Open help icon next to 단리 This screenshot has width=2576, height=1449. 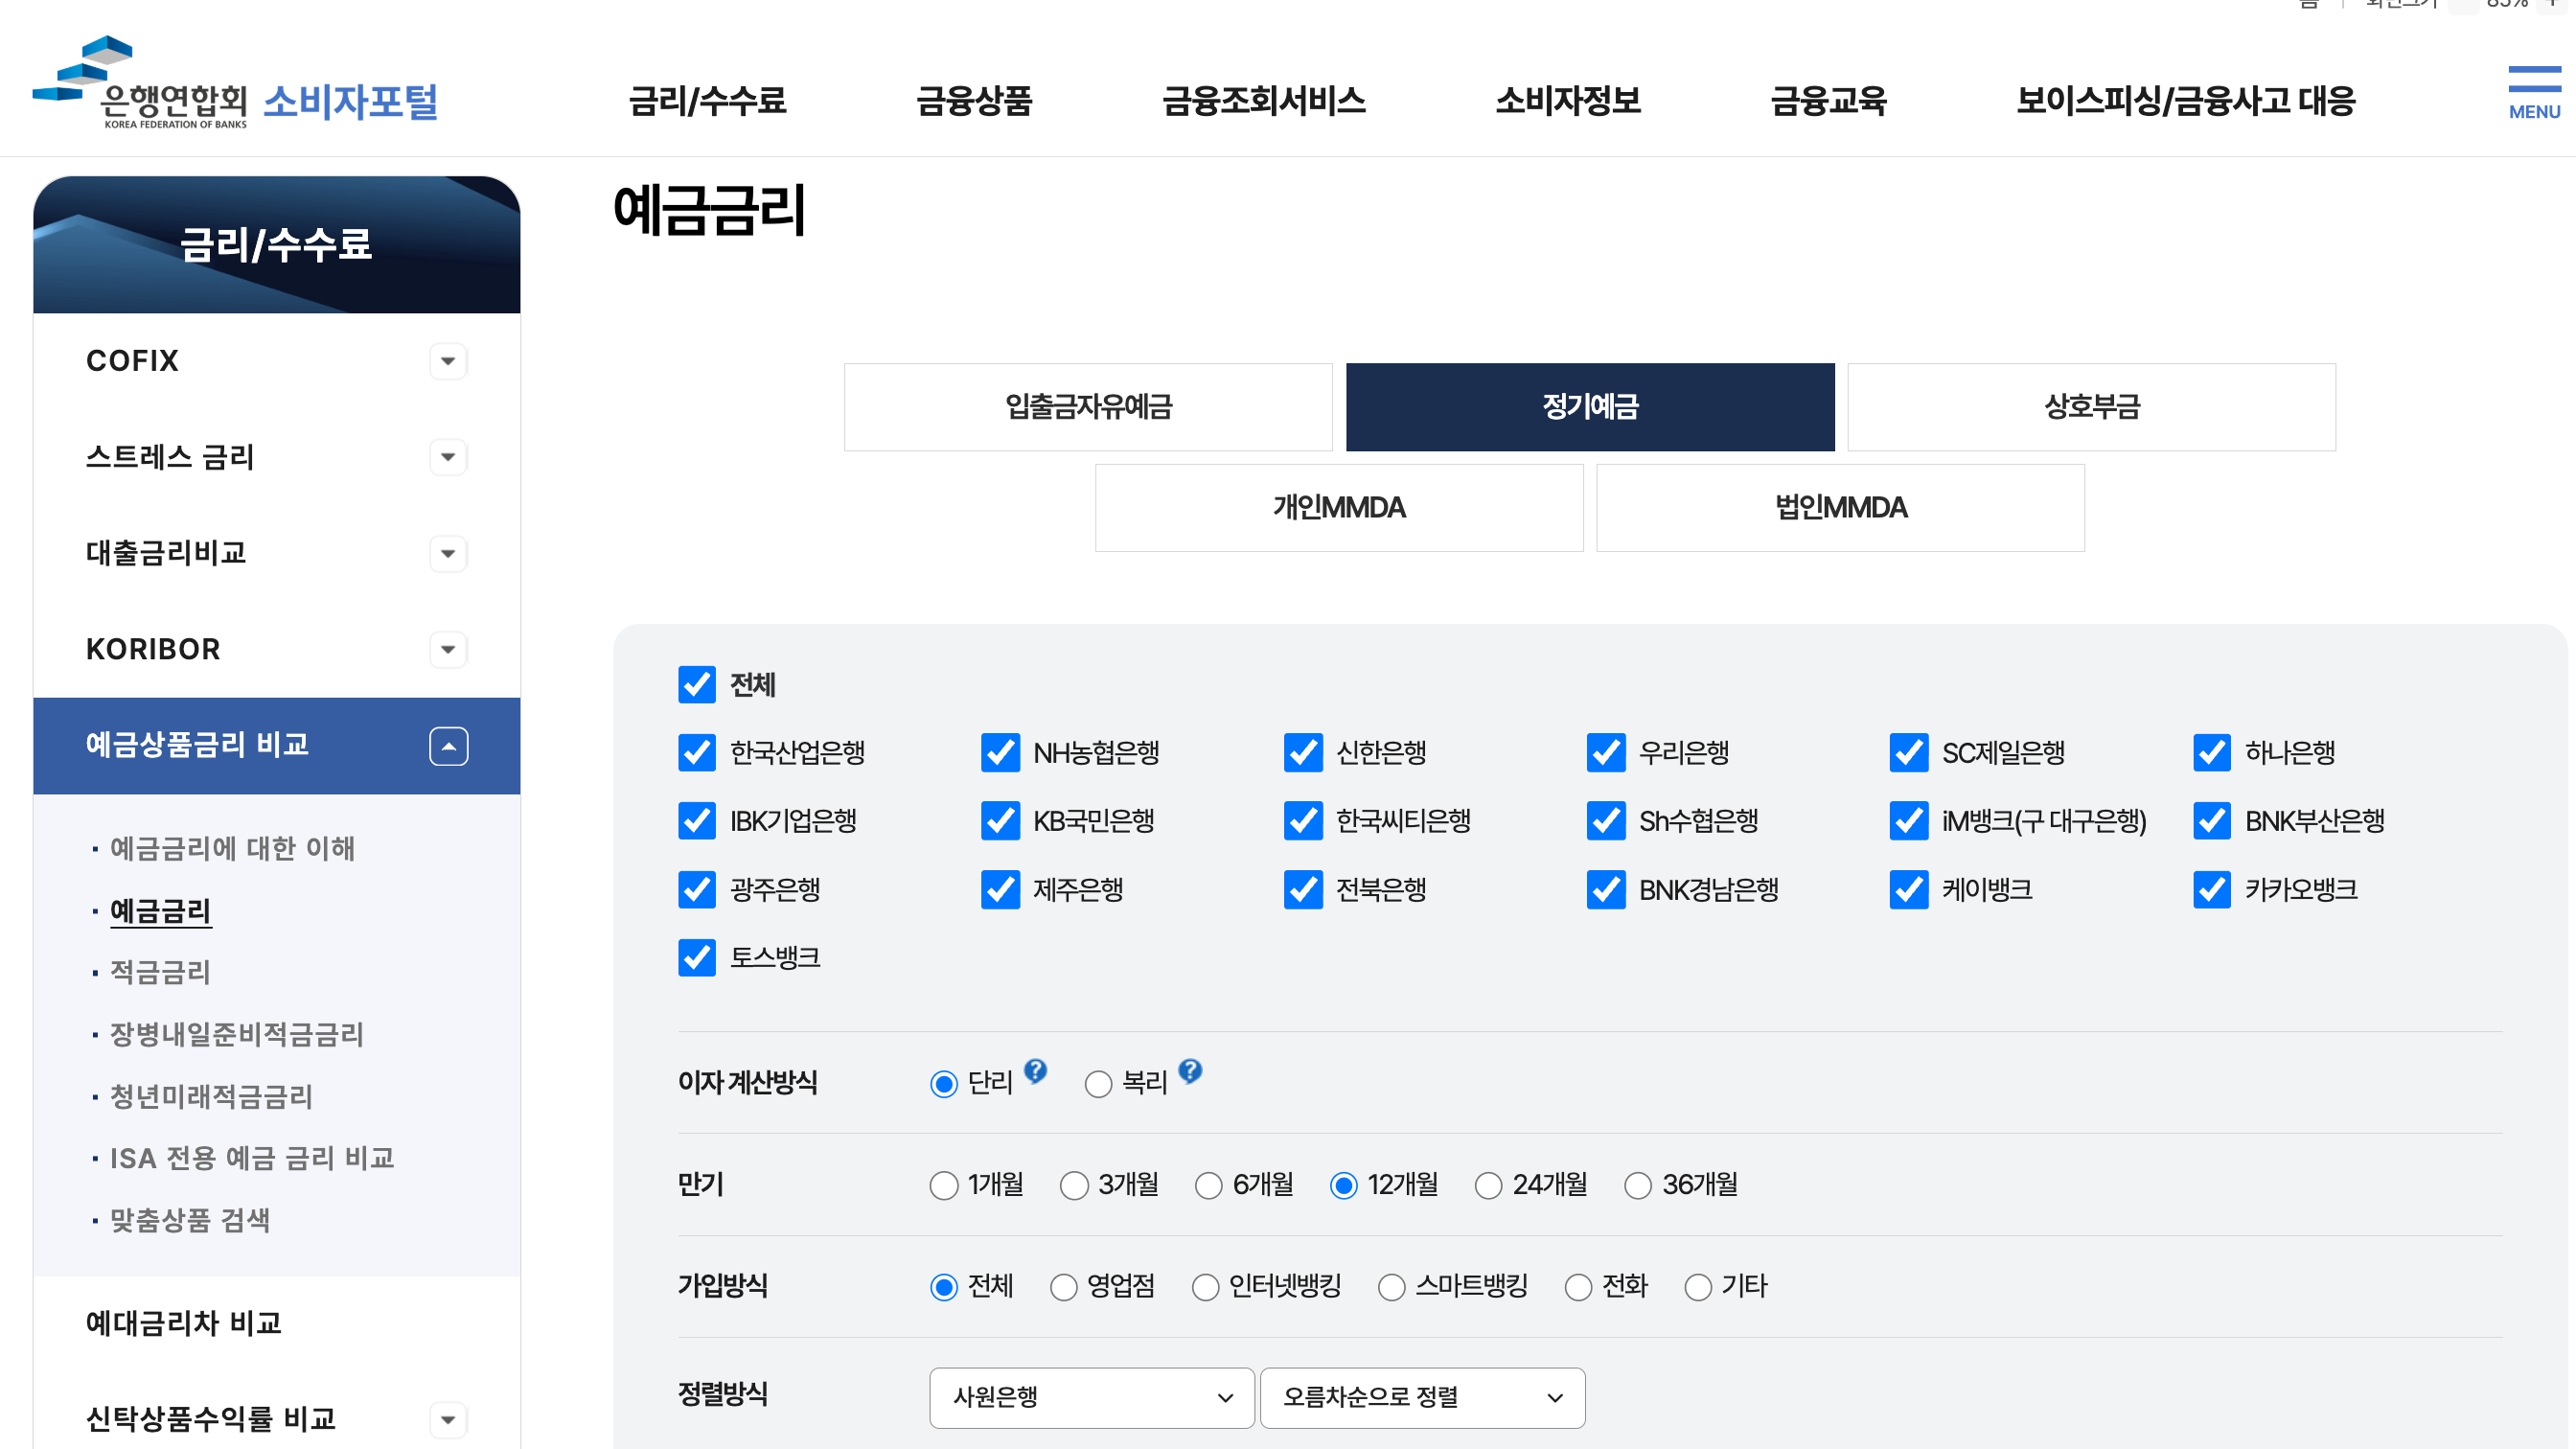click(x=1035, y=1071)
